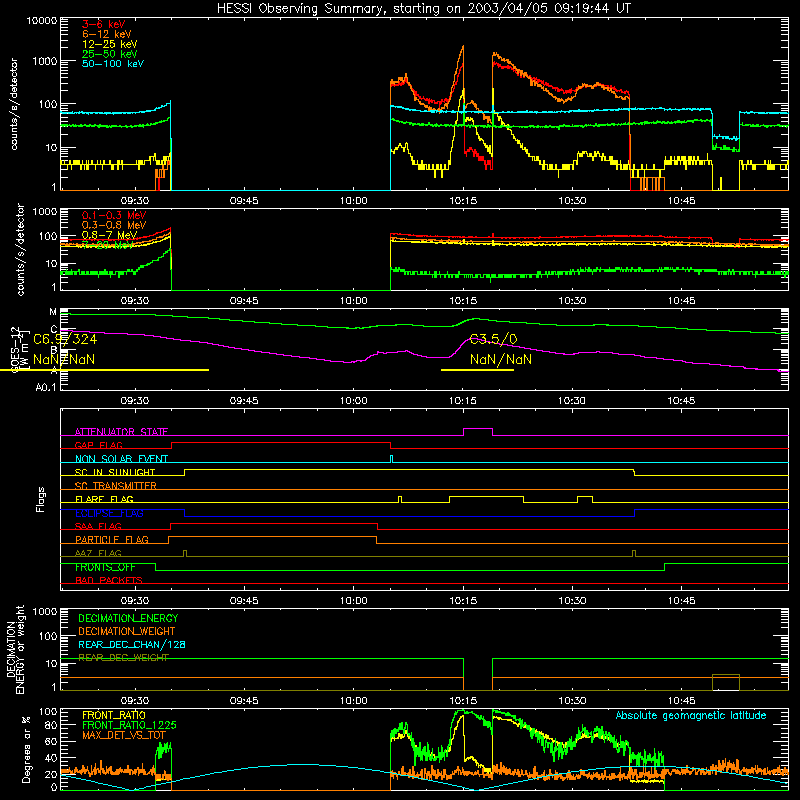
Task: Pick the cyan 50-100 keV legend label
Action: (113, 63)
